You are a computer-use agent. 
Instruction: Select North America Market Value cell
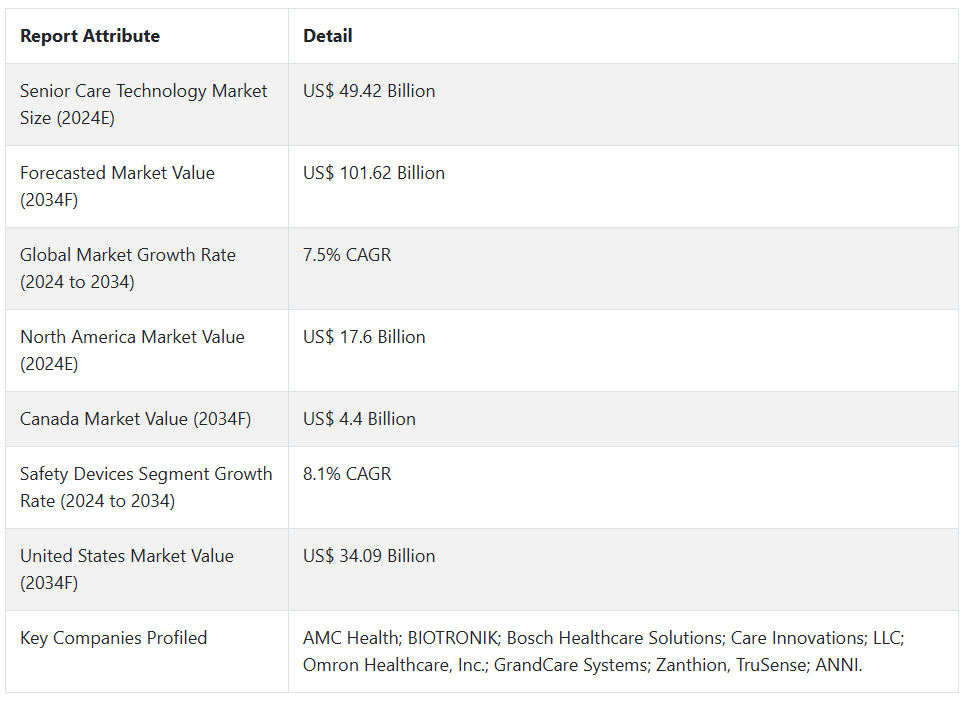pos(147,350)
